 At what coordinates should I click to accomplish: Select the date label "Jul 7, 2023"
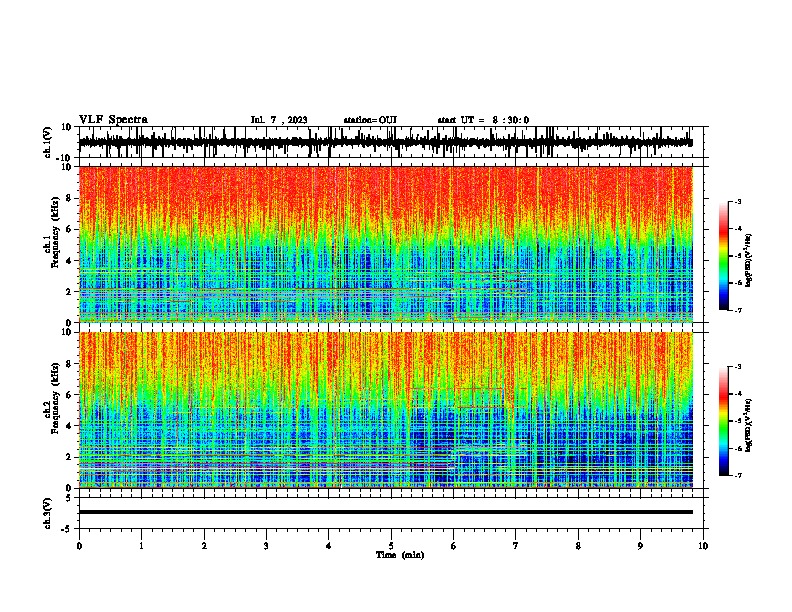(x=279, y=120)
